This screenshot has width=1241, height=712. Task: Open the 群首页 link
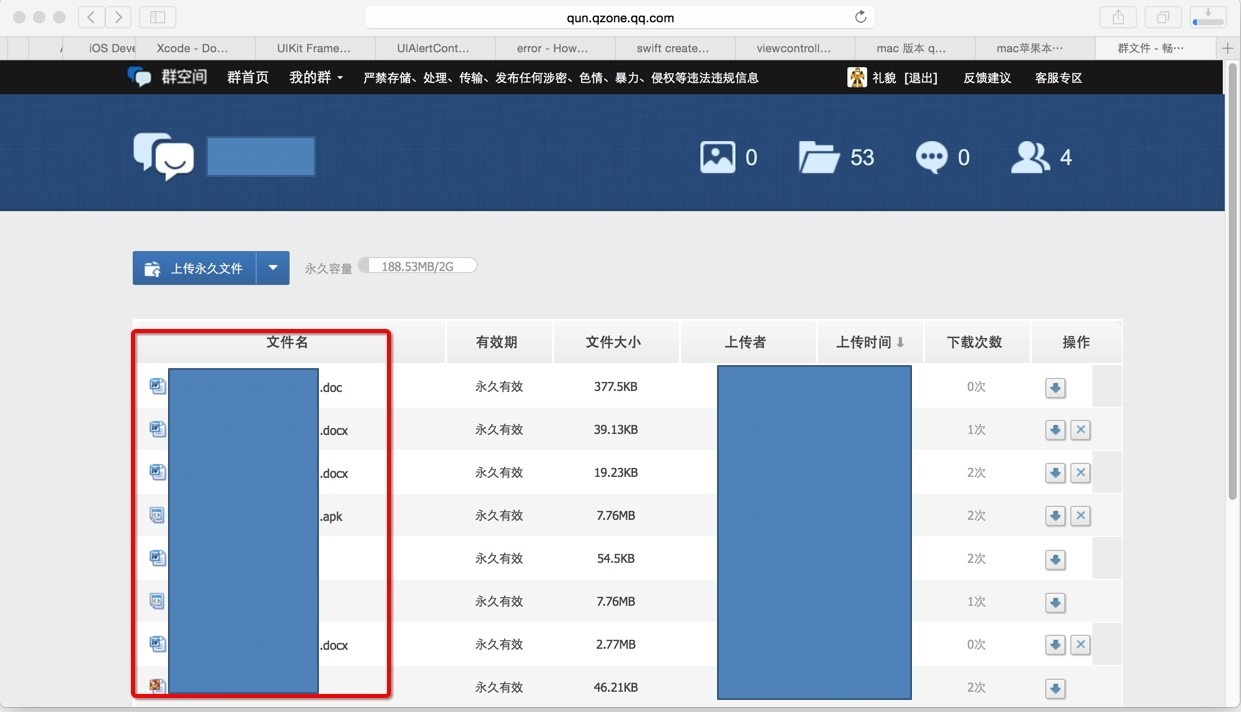pos(248,77)
